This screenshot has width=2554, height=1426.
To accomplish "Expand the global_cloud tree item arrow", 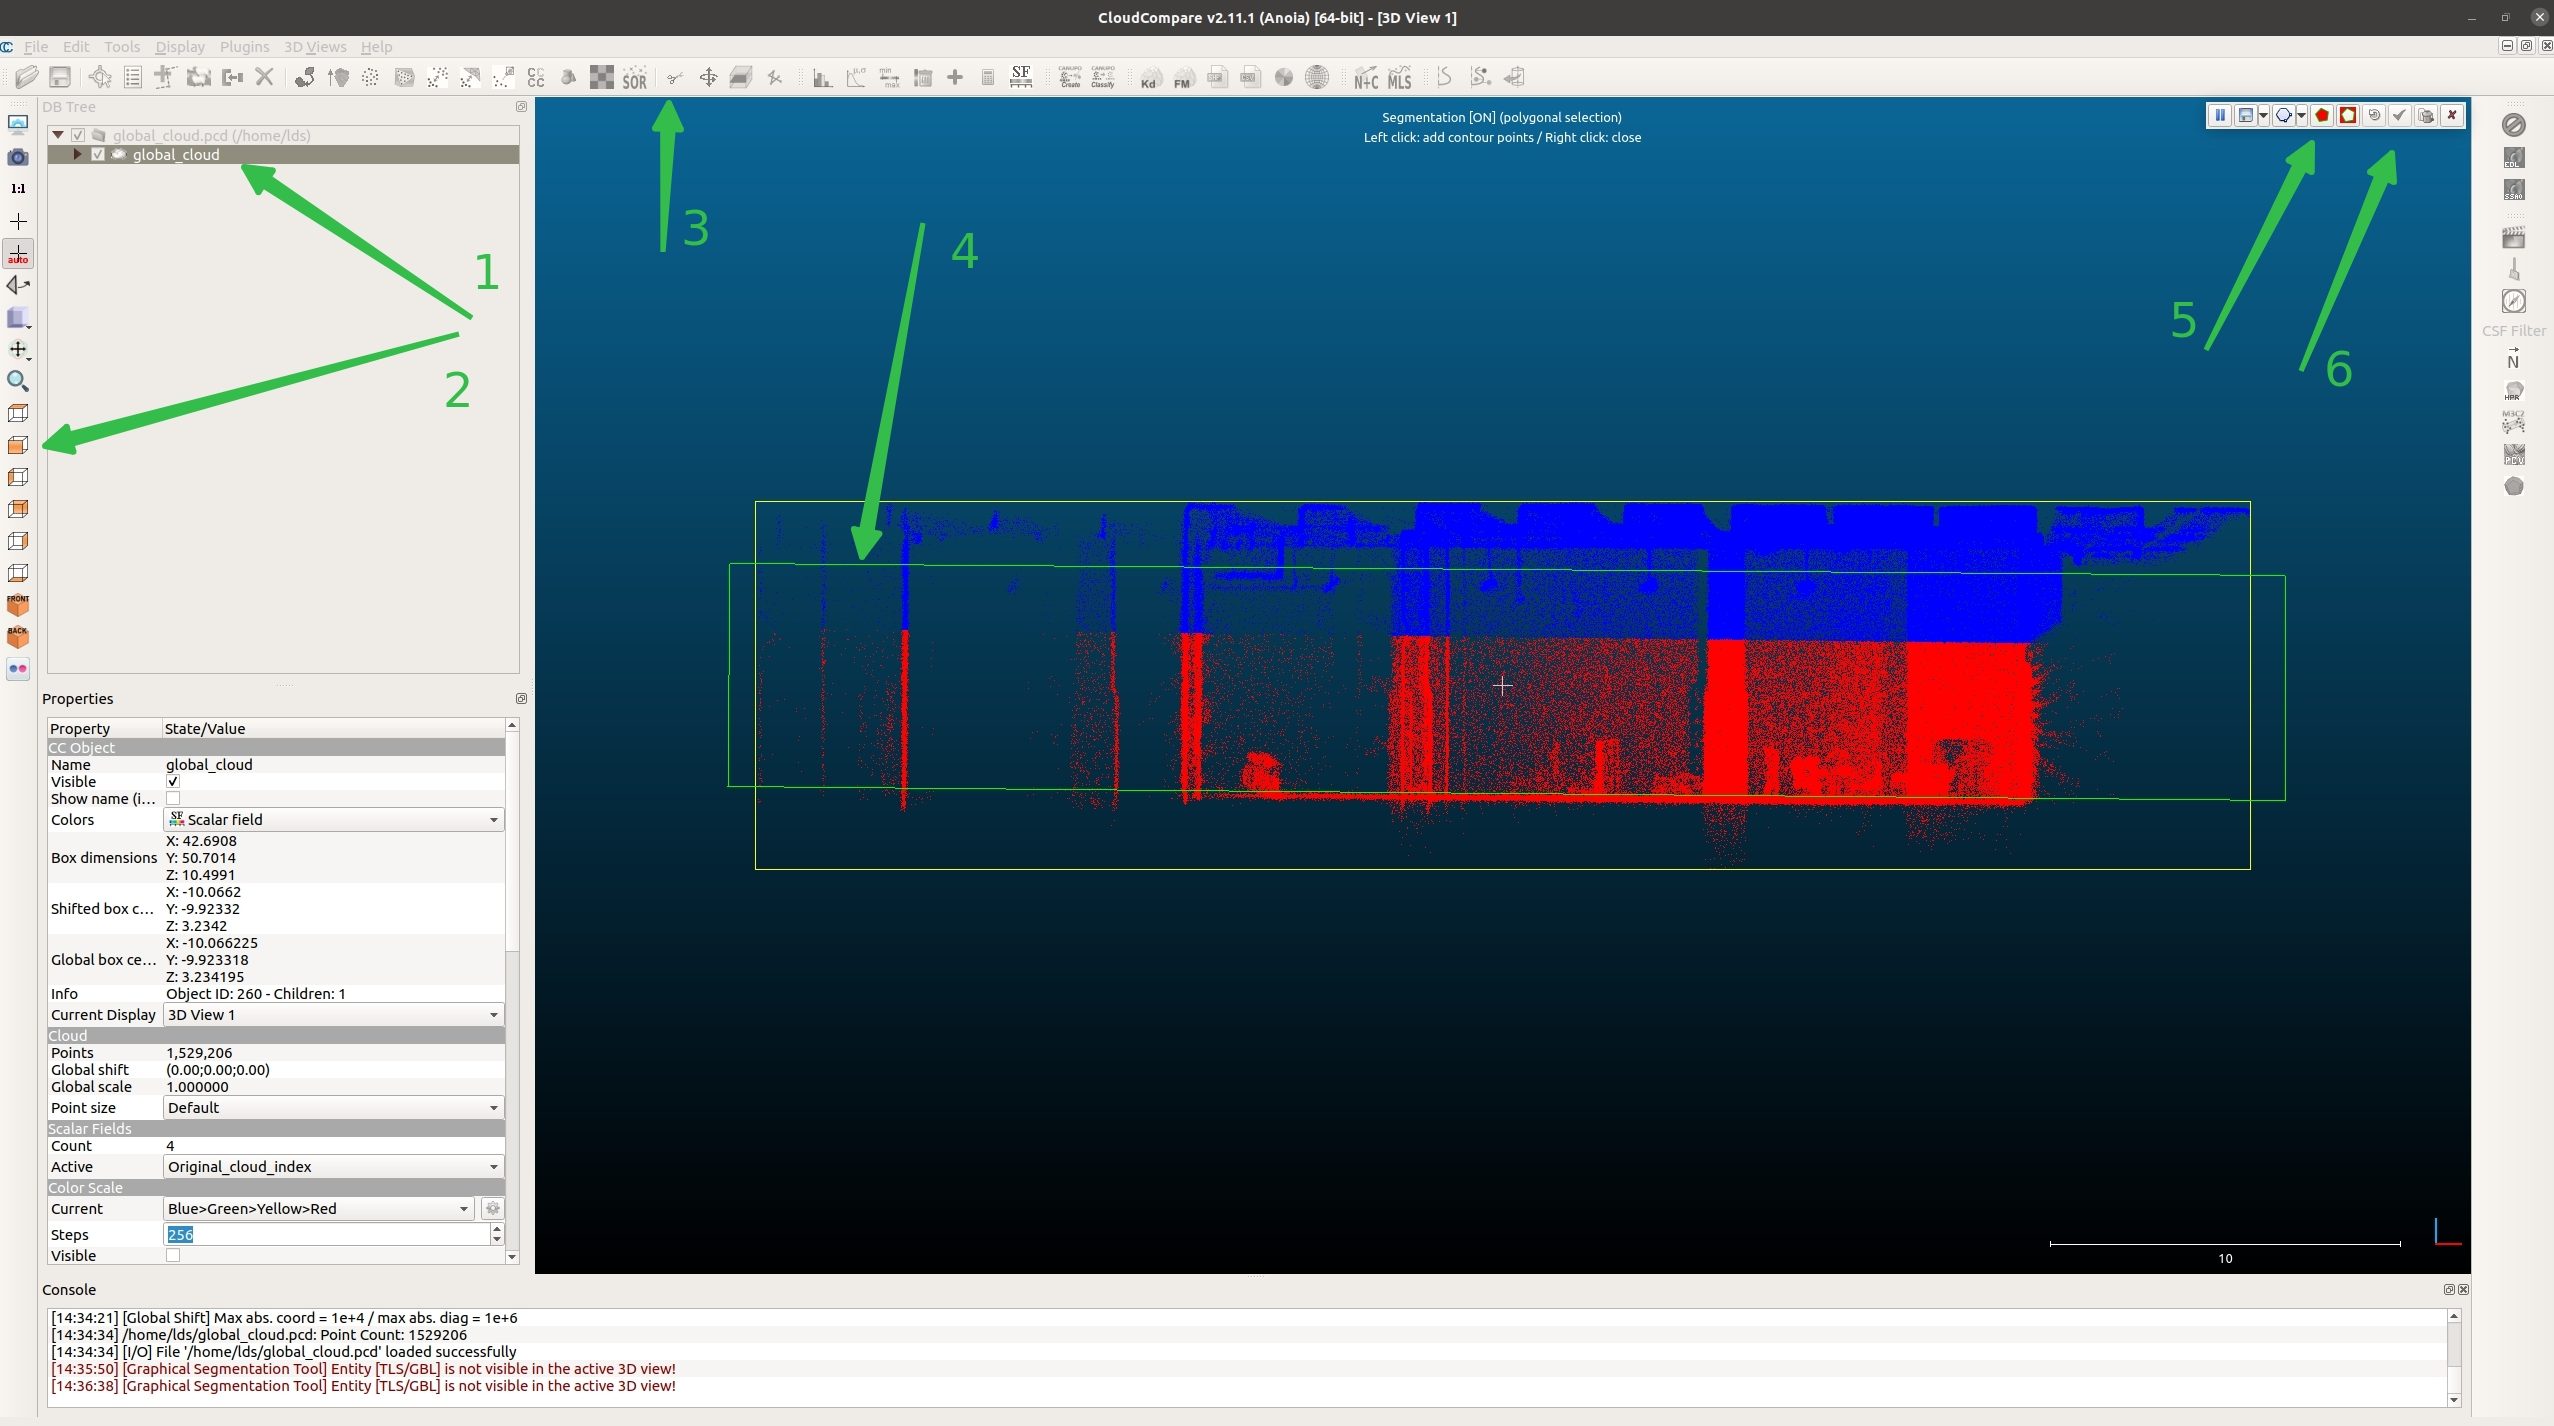I will click(x=77, y=154).
